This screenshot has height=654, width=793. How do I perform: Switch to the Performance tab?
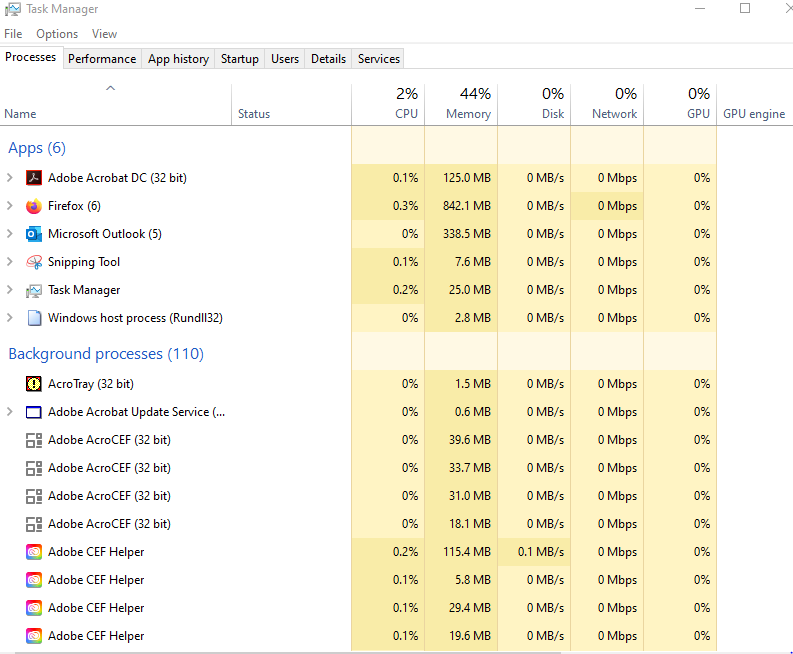(x=102, y=59)
